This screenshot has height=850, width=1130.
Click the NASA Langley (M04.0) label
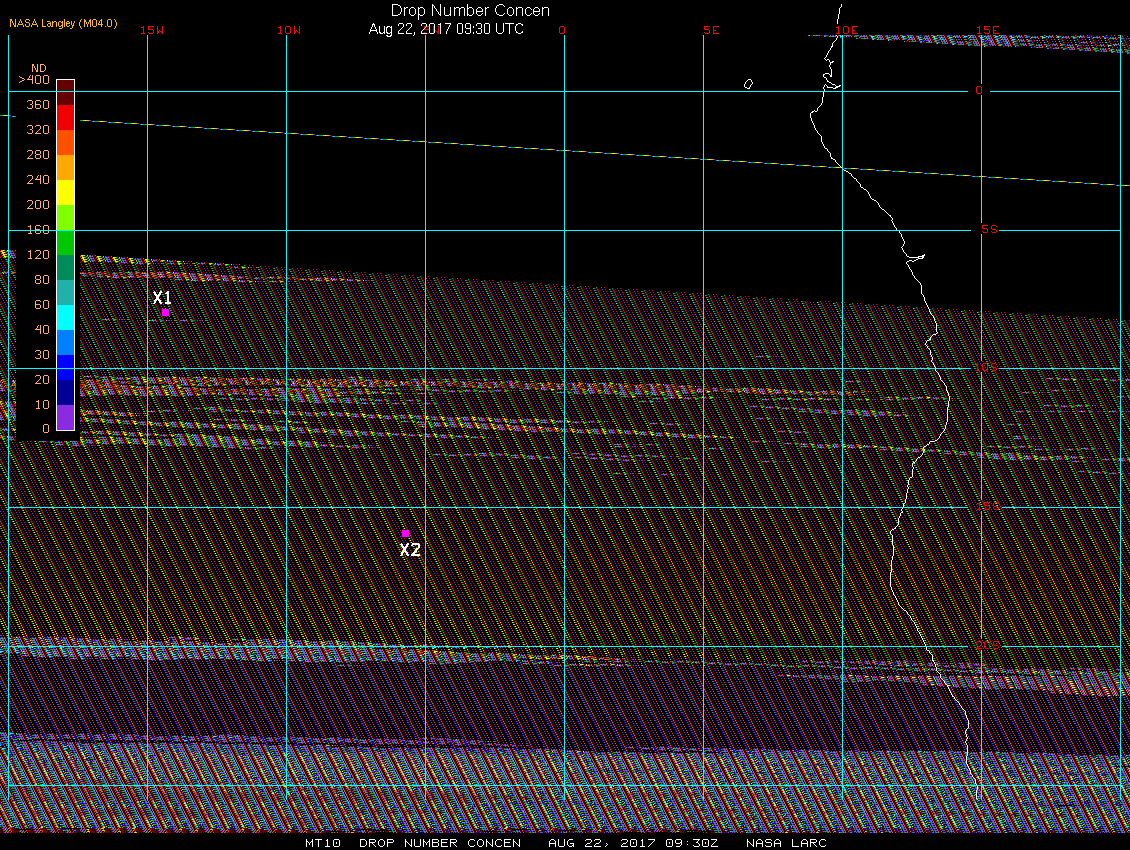click(63, 22)
